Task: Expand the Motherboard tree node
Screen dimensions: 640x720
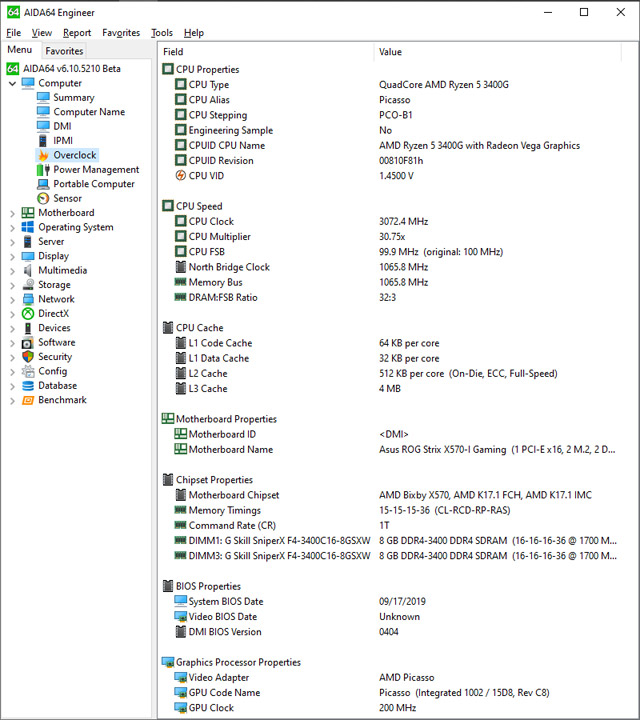Action: click(x=12, y=213)
